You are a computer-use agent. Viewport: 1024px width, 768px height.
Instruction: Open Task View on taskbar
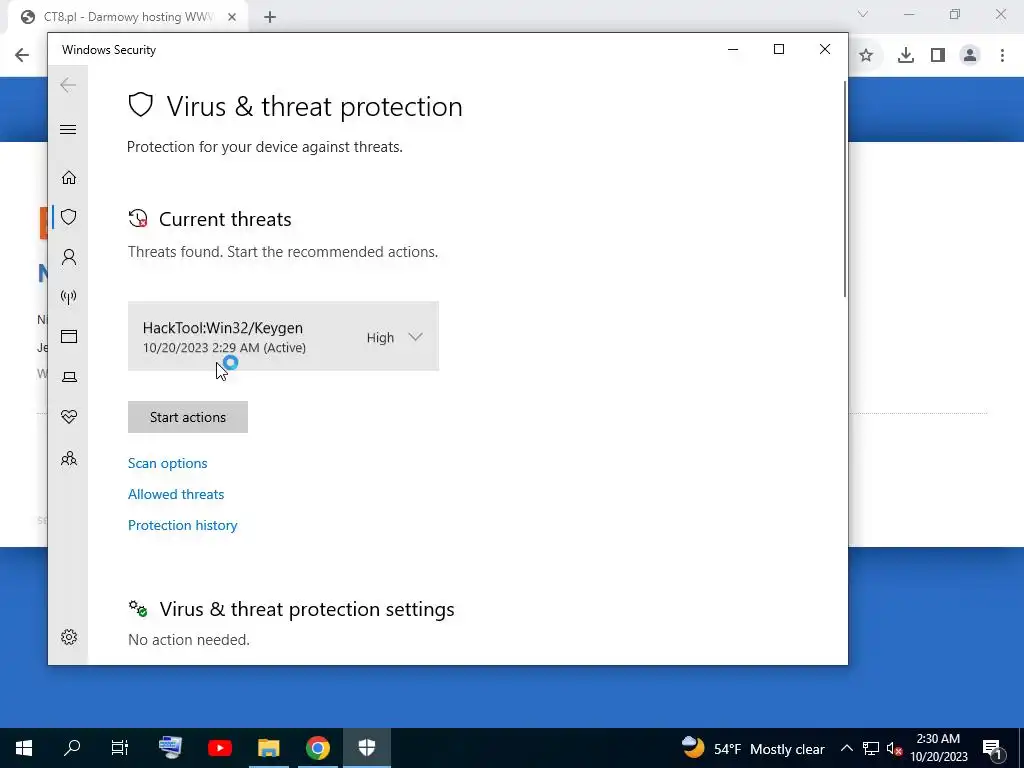[x=120, y=748]
